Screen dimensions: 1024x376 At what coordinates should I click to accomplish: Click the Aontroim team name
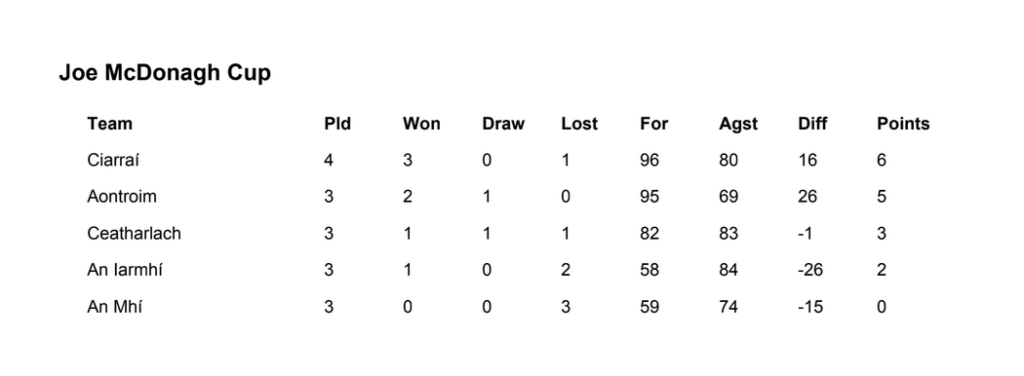pyautogui.click(x=121, y=196)
